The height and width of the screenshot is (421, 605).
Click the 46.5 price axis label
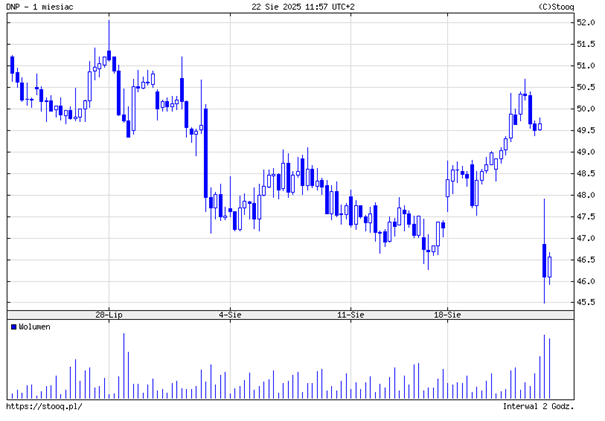586,260
